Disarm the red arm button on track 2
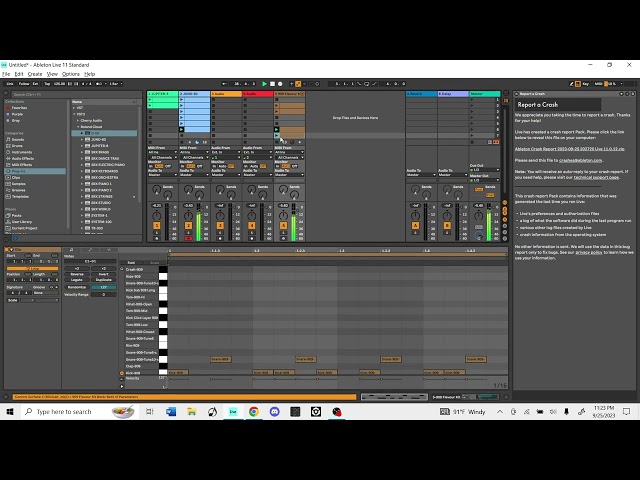640x480 pixels. pyautogui.click(x=188, y=238)
